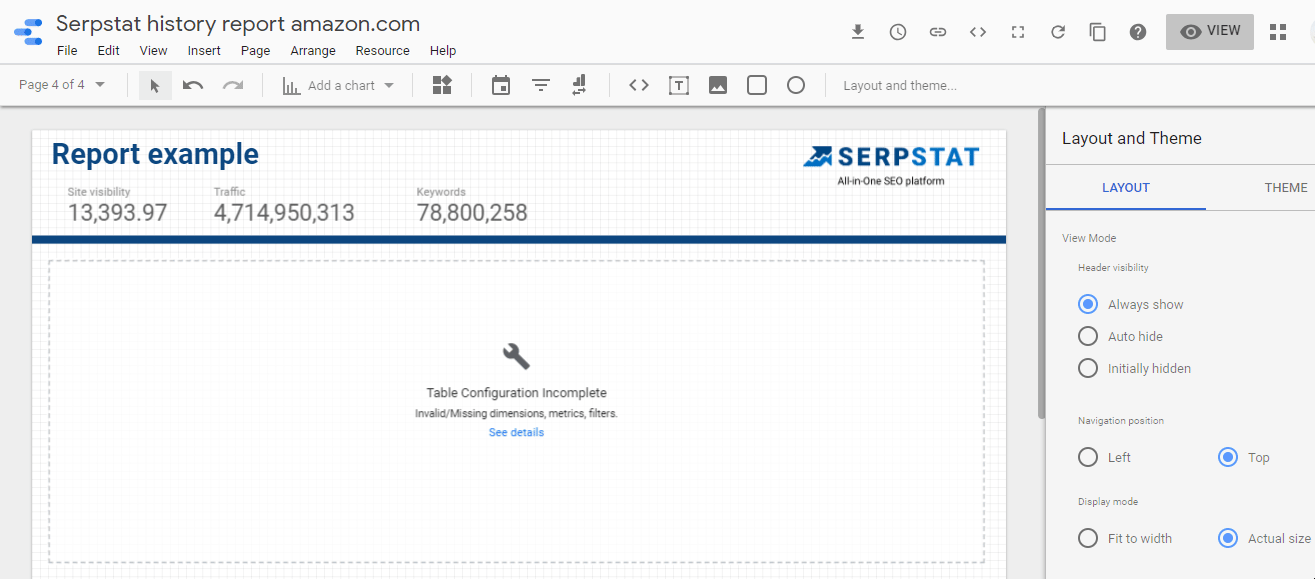Select the rectangle shape tool
Image resolution: width=1315 pixels, height=579 pixels.
(757, 85)
